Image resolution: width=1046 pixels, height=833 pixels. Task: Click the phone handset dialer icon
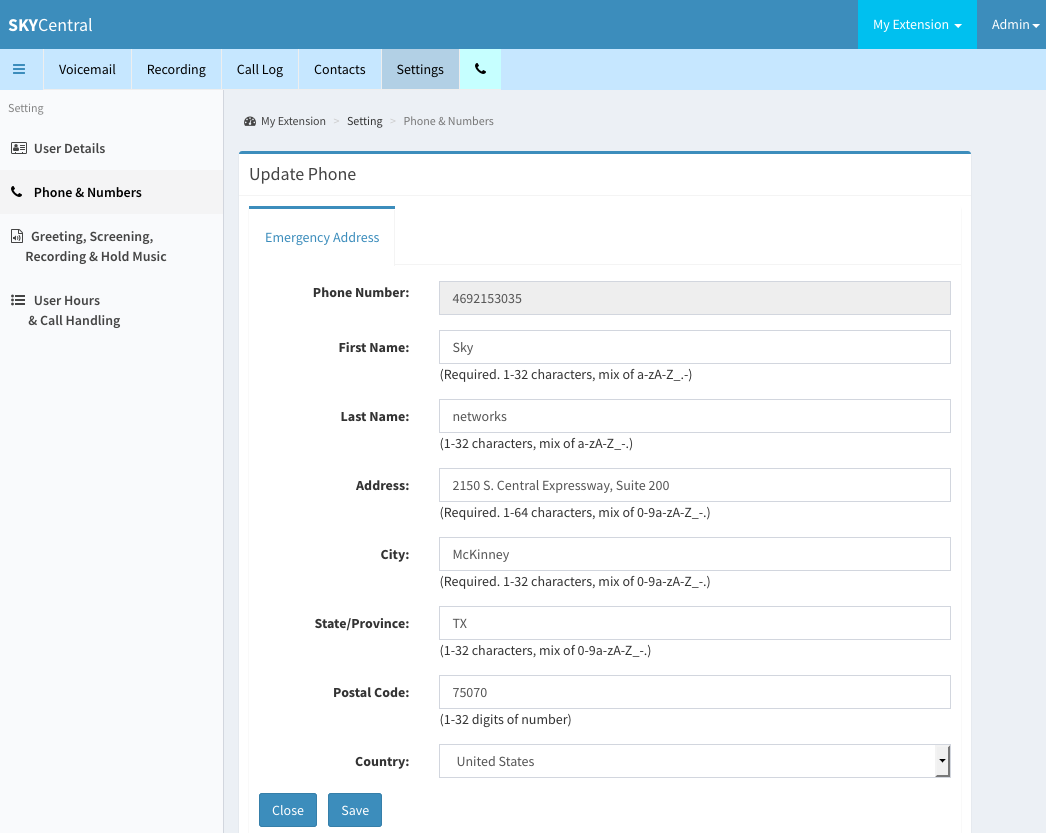click(x=480, y=69)
